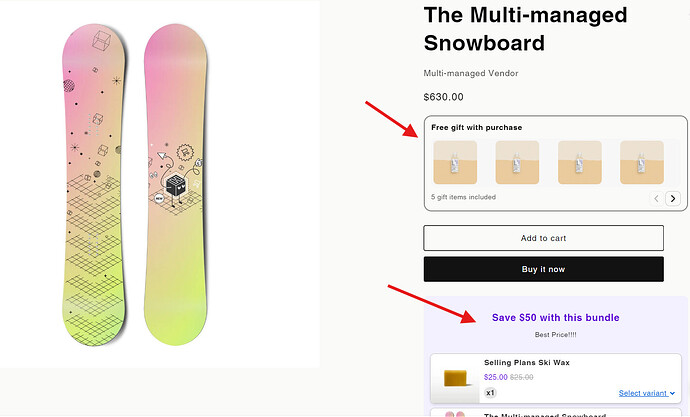Click the Buy it now button

tap(543, 269)
